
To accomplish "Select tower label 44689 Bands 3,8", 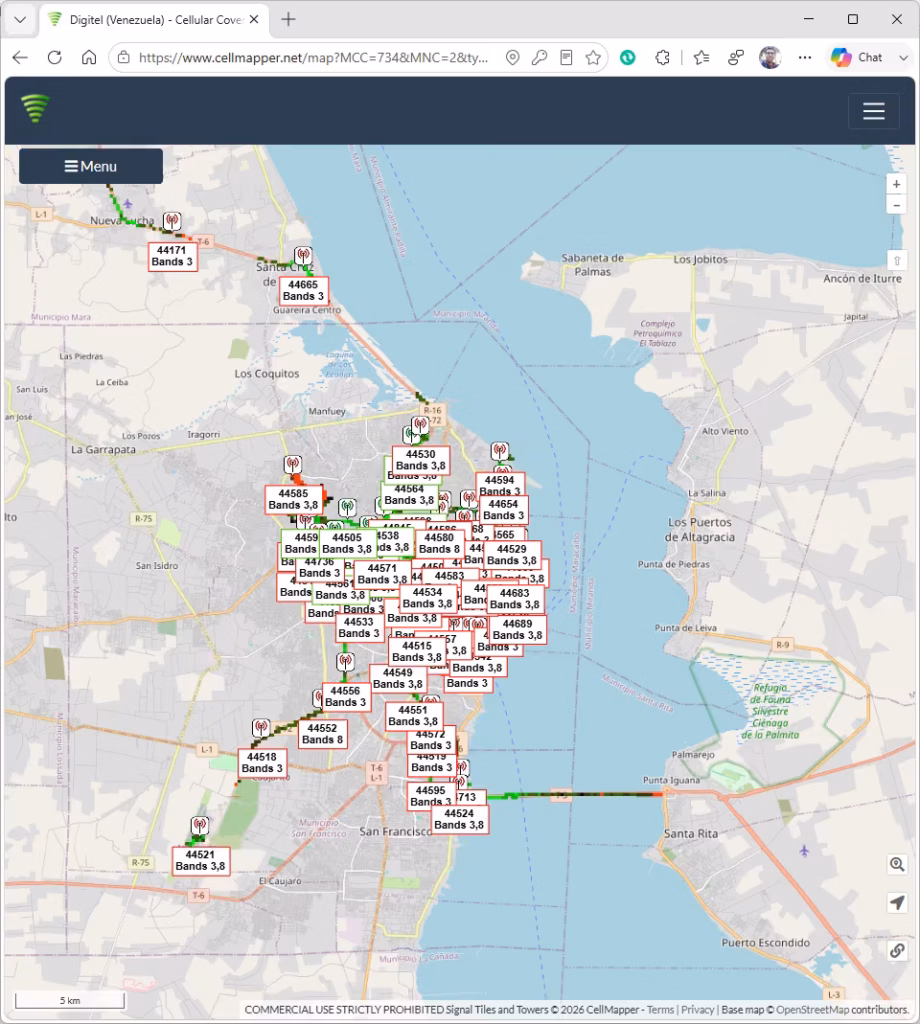I will click(x=517, y=630).
